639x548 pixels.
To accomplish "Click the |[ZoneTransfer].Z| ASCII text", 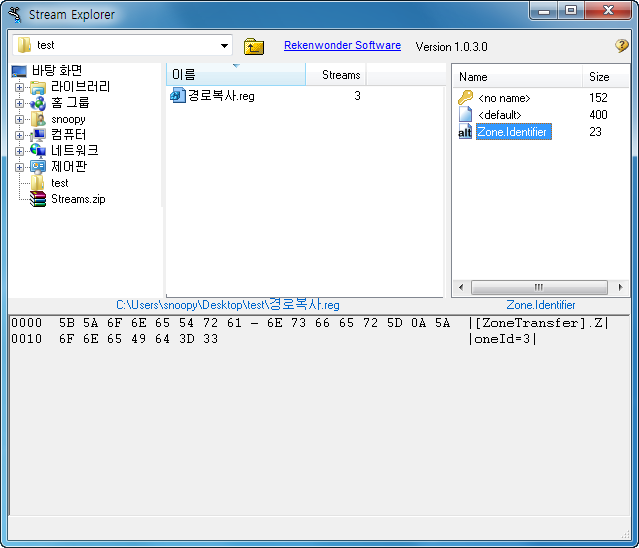I will (539, 323).
